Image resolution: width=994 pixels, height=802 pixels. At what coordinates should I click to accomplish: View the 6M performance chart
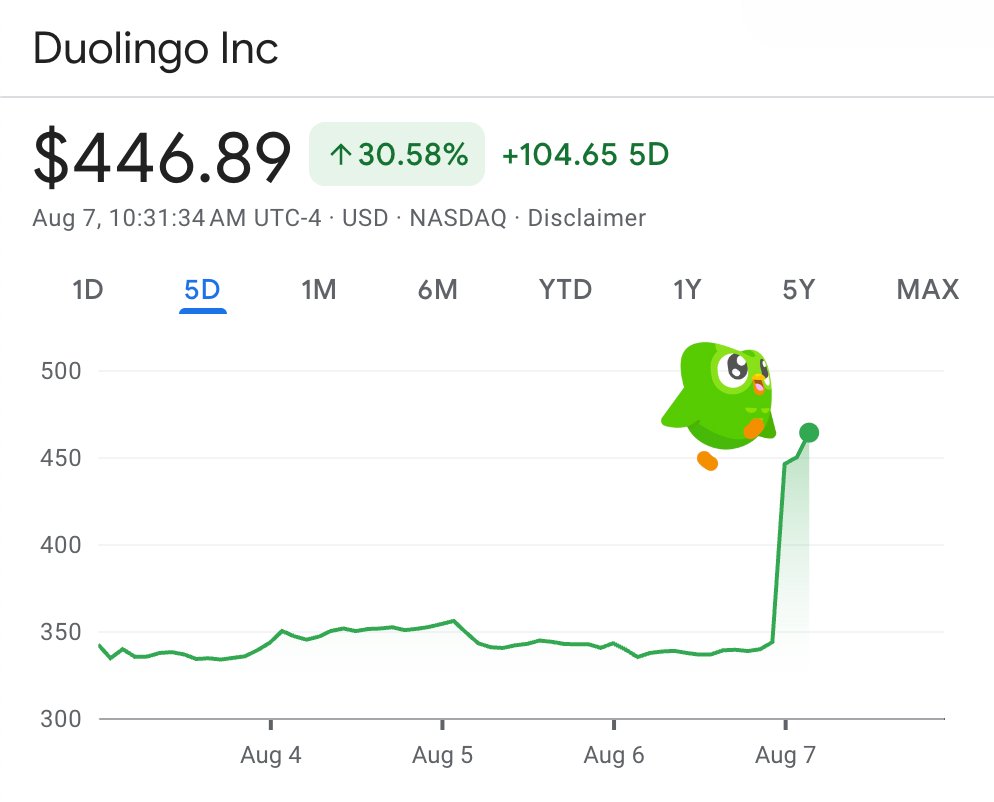point(437,290)
